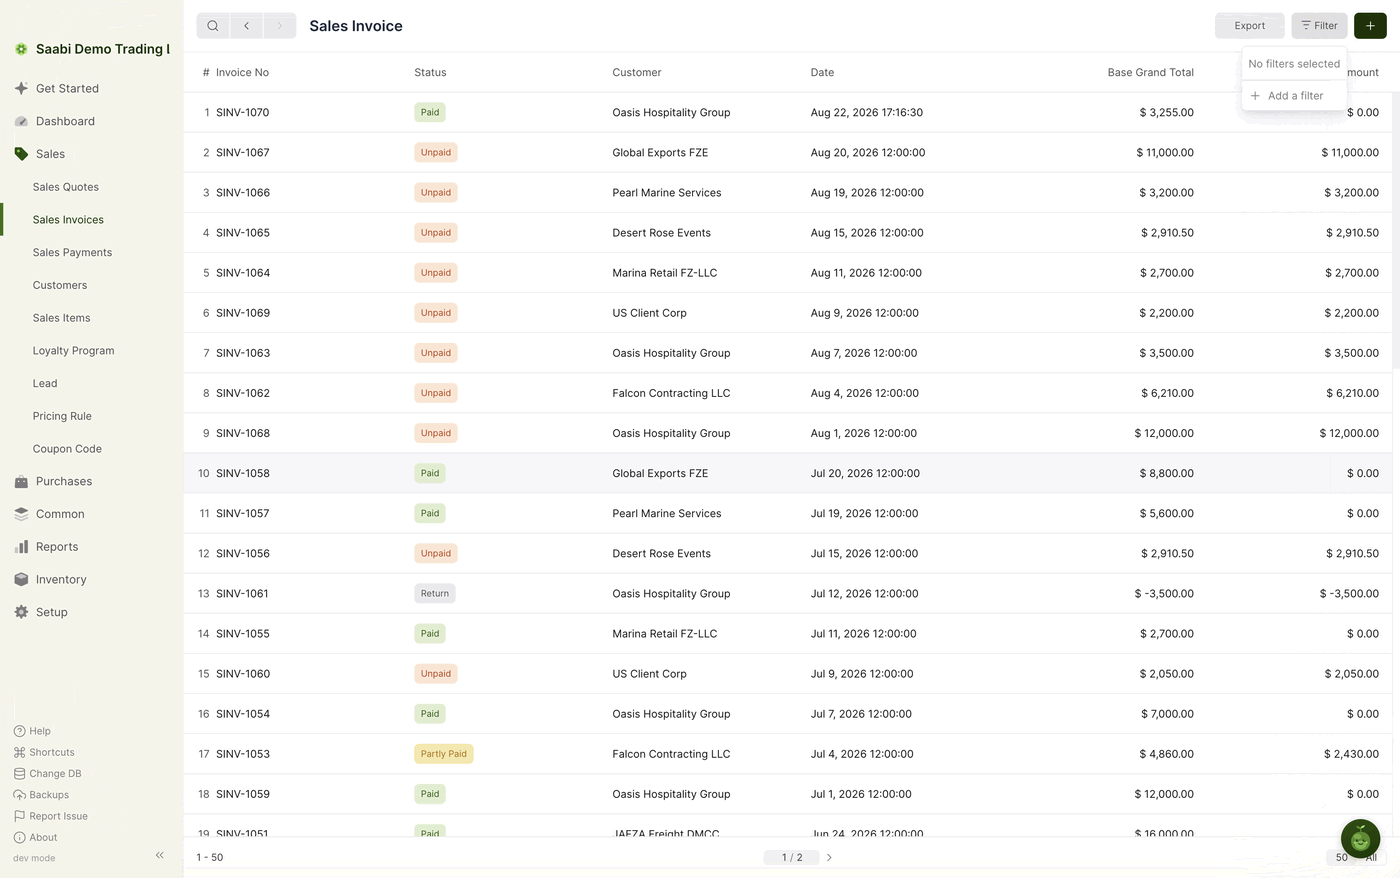This screenshot has width=1400, height=878.
Task: Click the Sales Invoices sidebar item
Action: coord(68,220)
